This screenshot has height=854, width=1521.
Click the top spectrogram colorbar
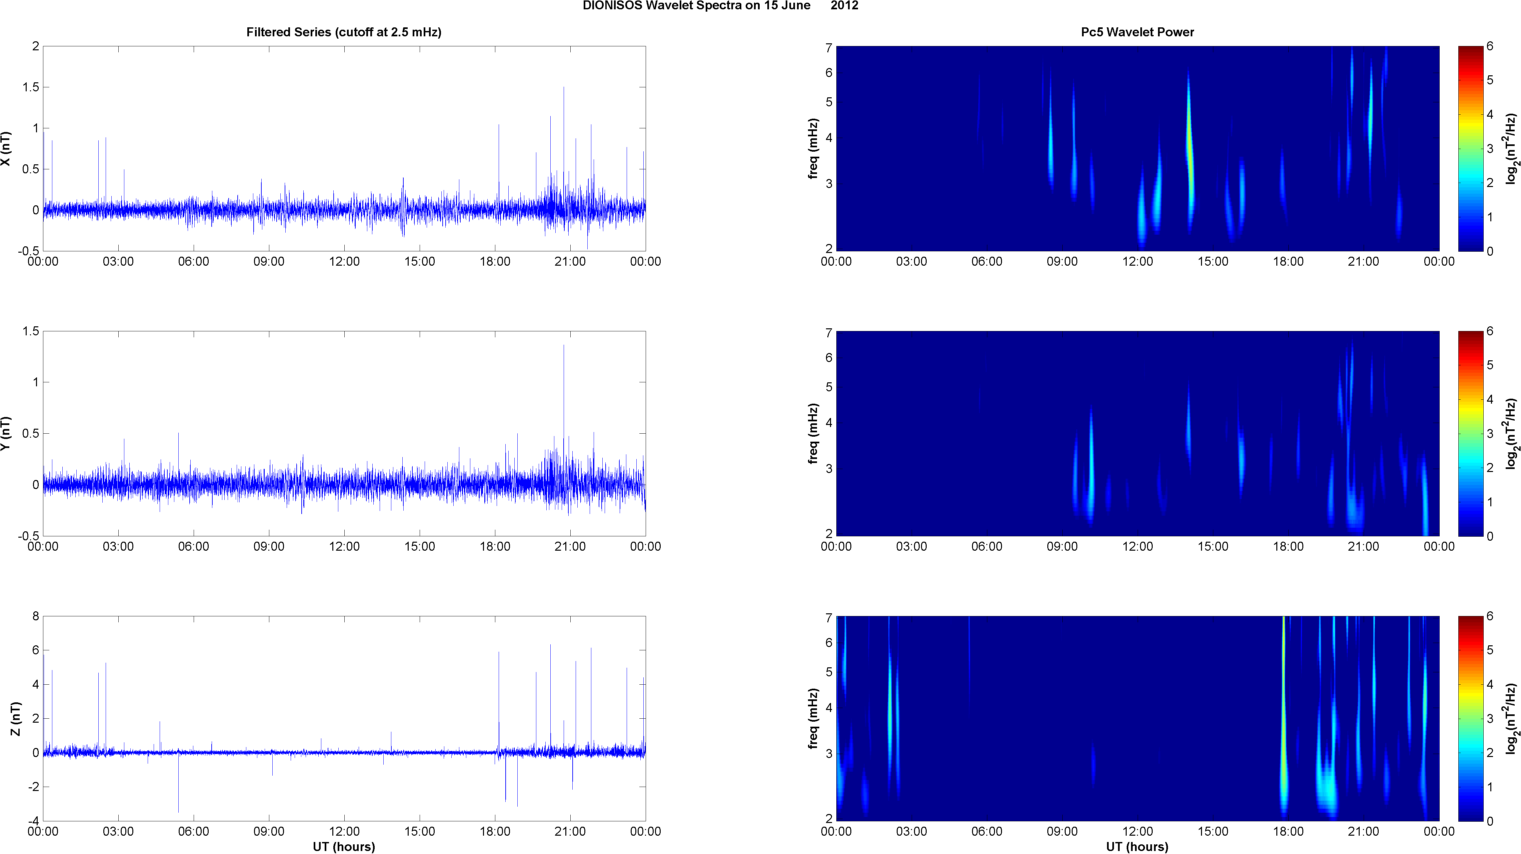click(1469, 148)
